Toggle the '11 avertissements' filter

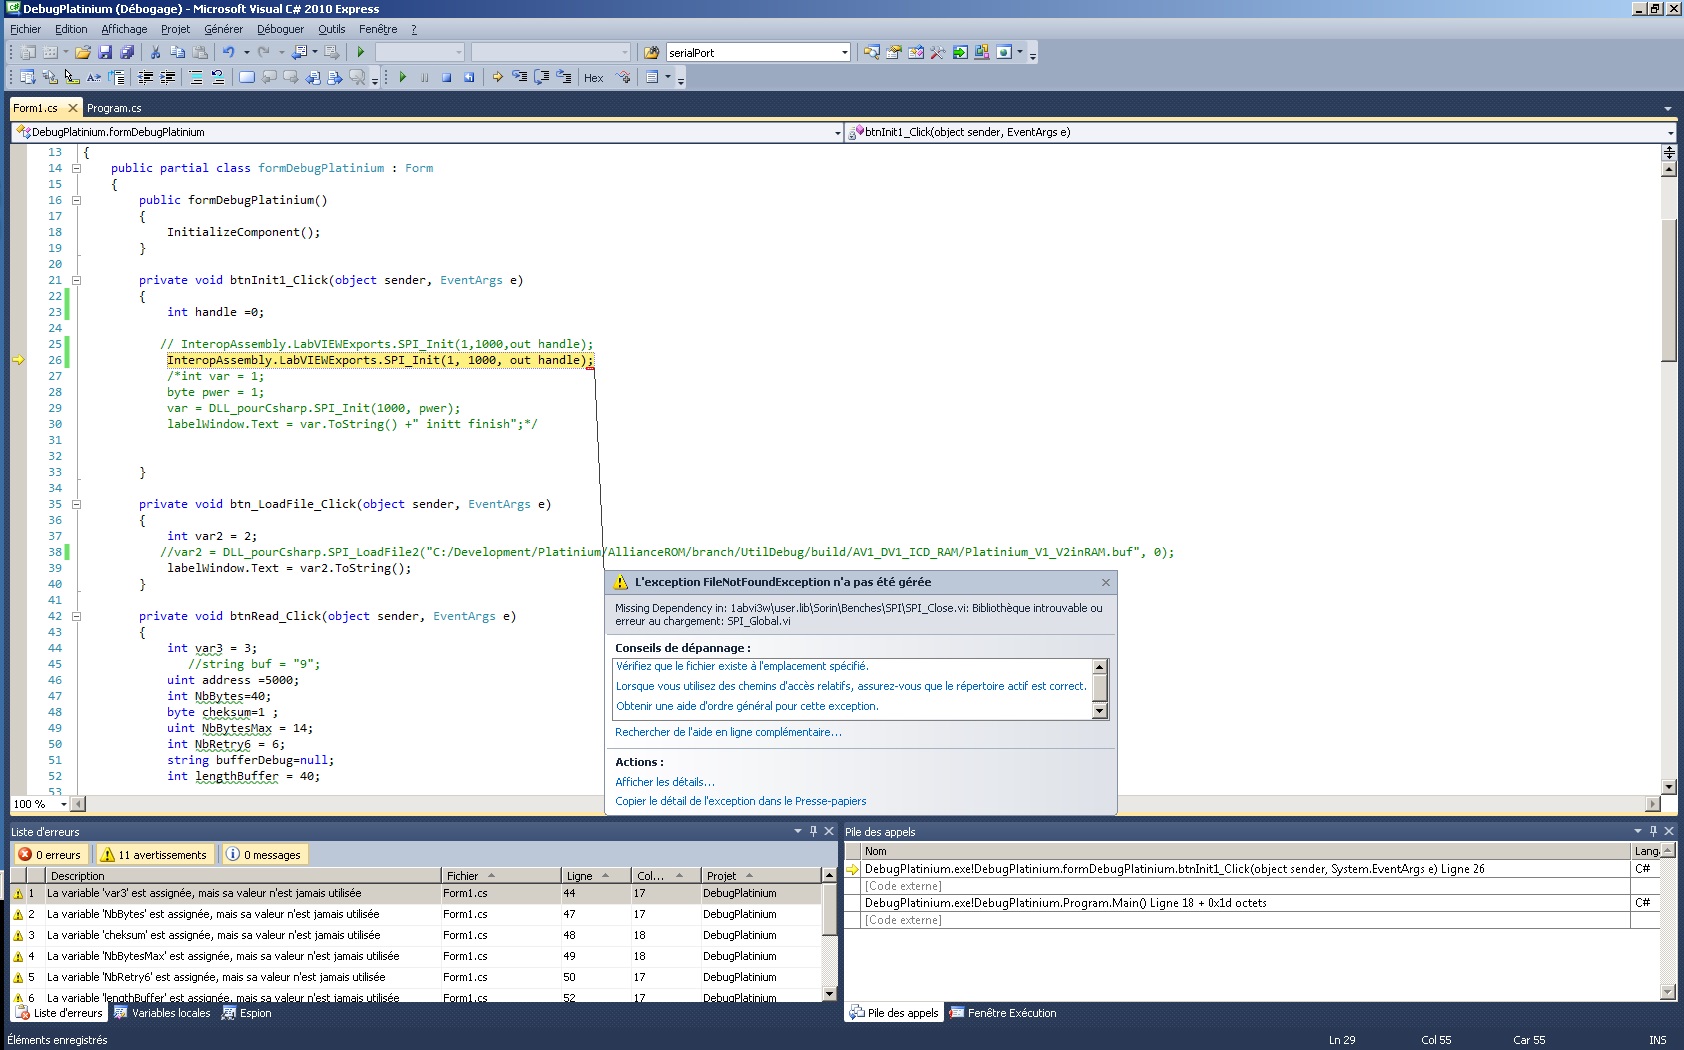click(155, 854)
